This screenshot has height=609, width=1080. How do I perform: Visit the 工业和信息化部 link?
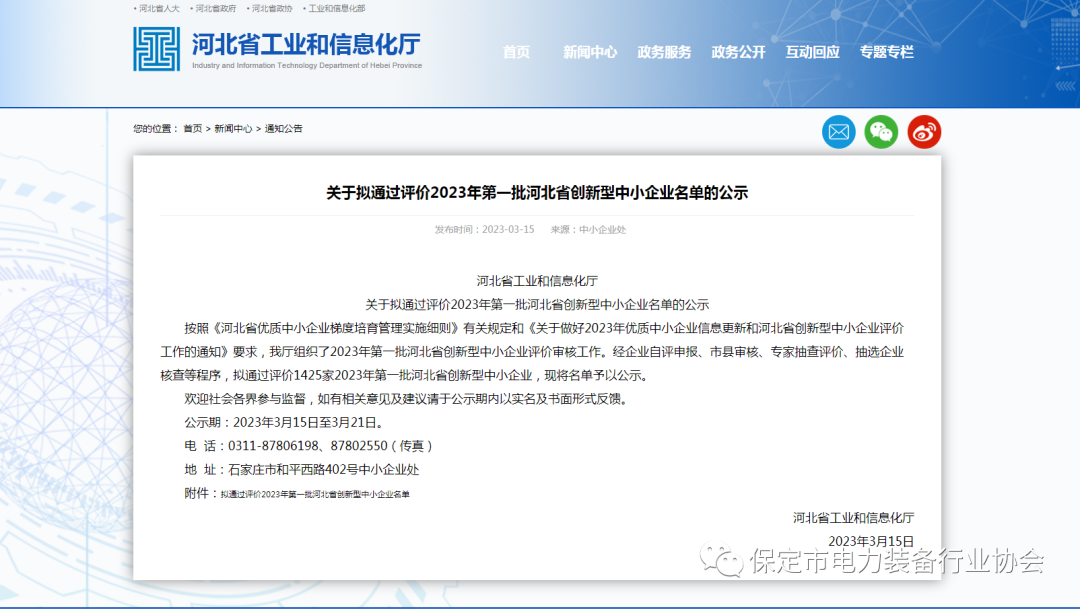click(x=337, y=8)
